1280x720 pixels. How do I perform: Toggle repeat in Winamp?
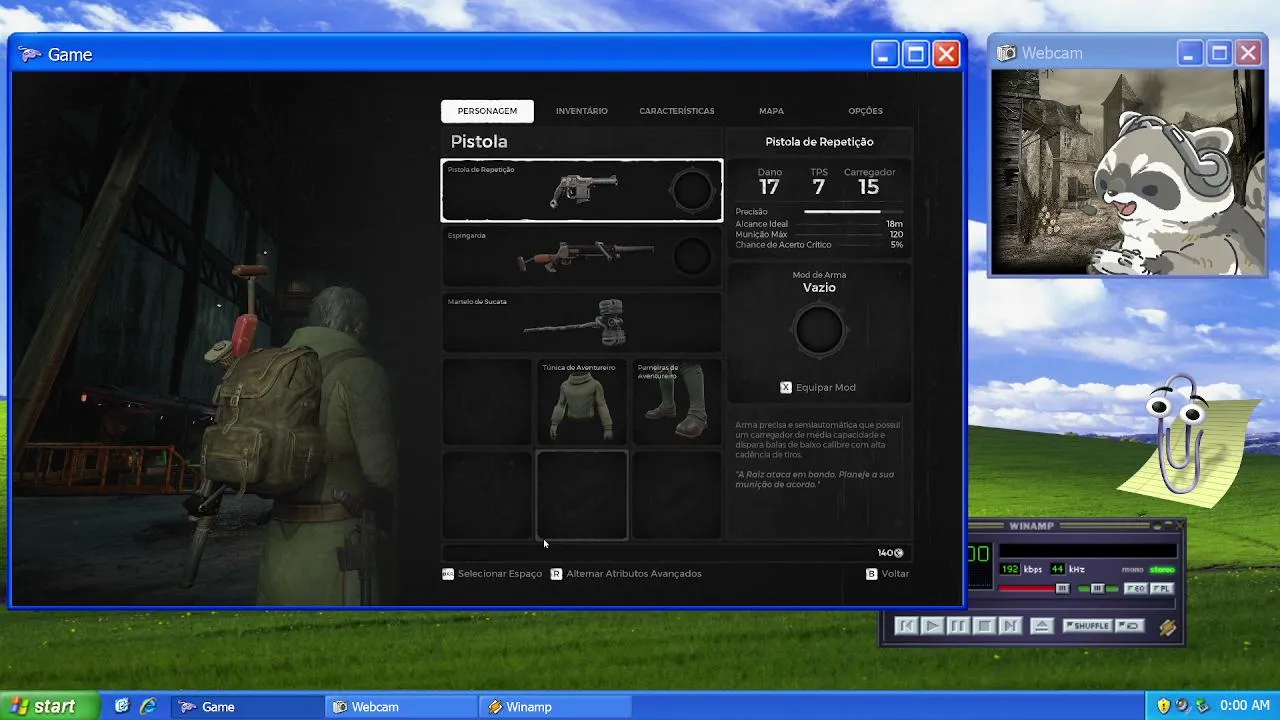tap(1129, 626)
